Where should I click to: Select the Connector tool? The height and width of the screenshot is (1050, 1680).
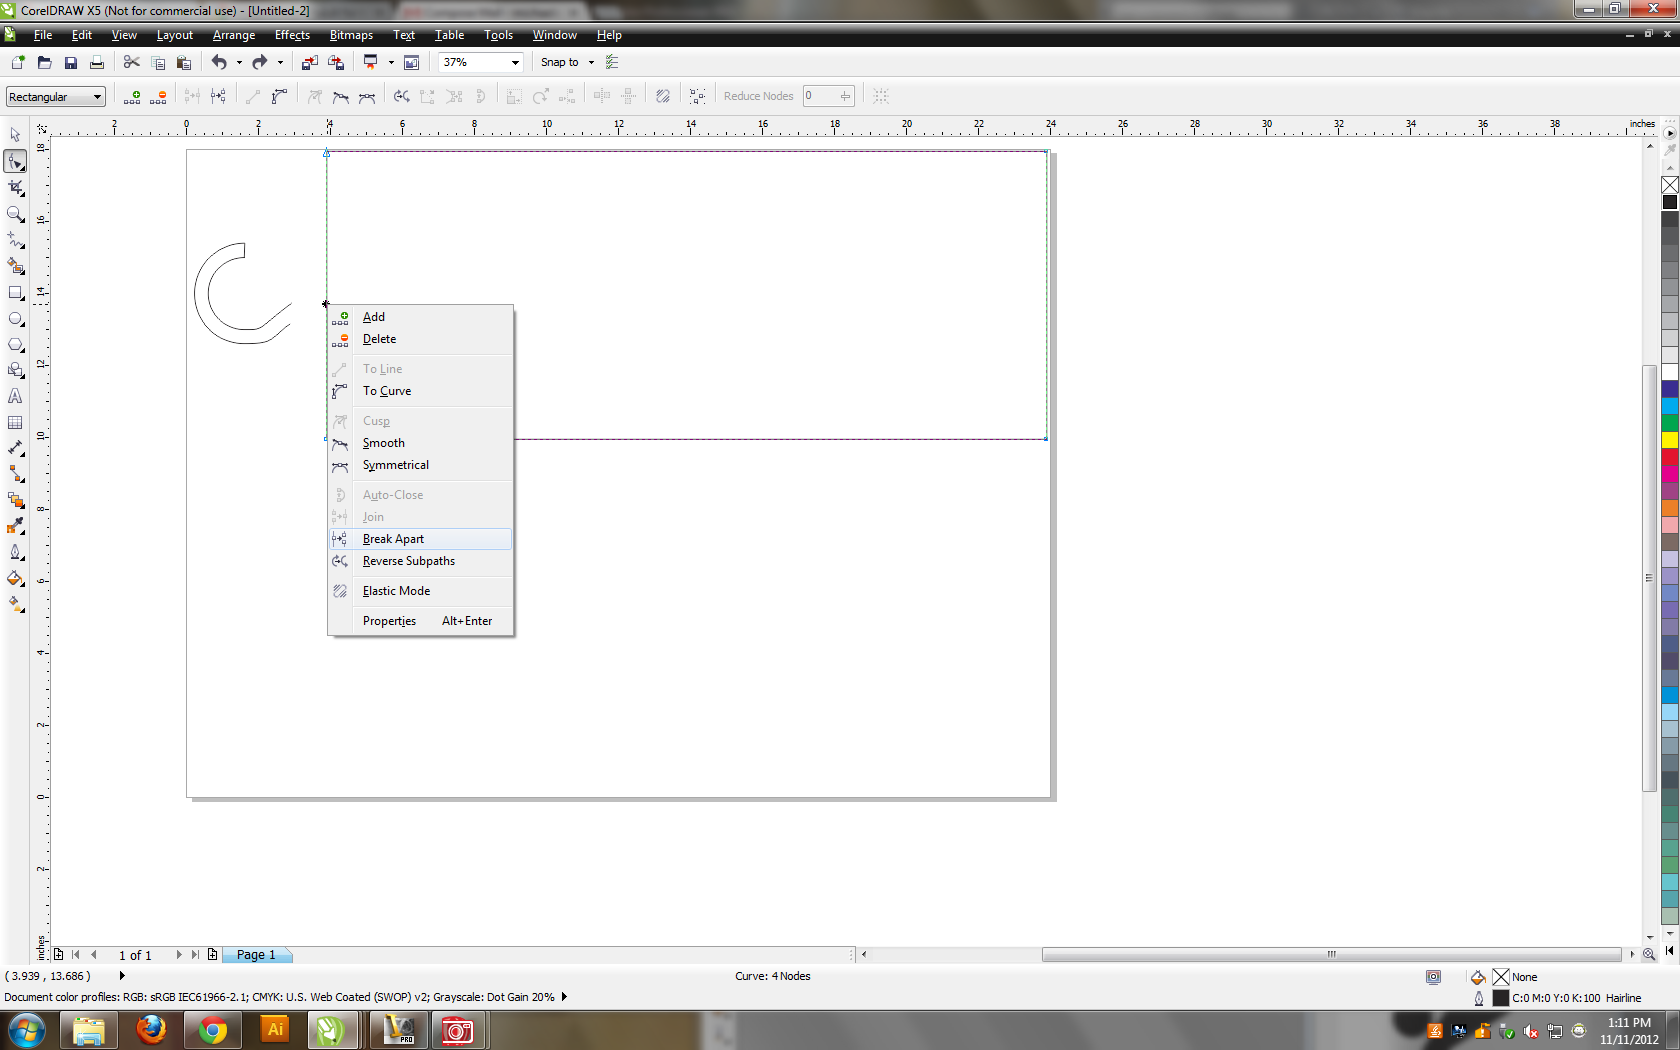(15, 474)
